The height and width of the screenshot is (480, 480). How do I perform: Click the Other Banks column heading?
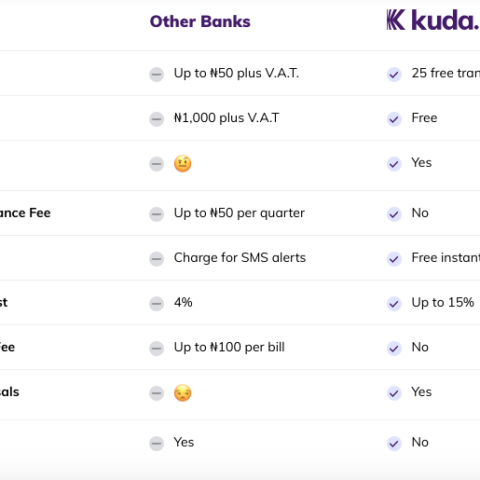tap(200, 22)
